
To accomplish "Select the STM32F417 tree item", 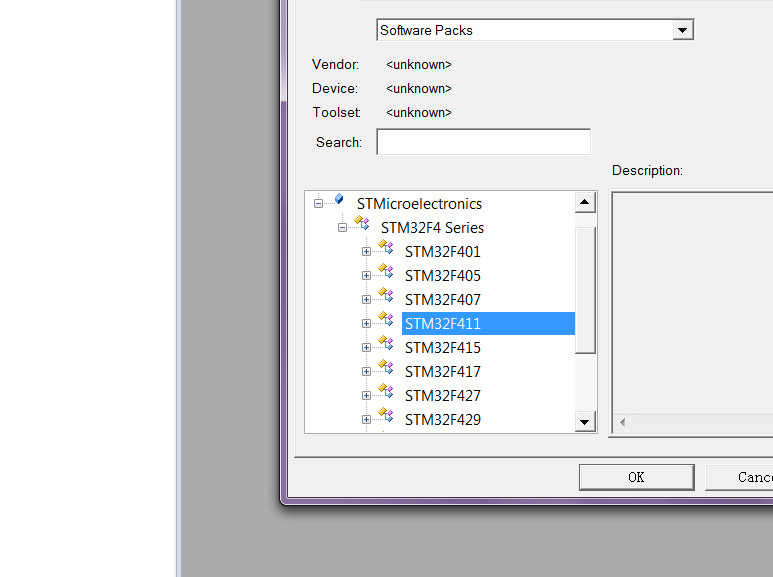I will tap(443, 372).
